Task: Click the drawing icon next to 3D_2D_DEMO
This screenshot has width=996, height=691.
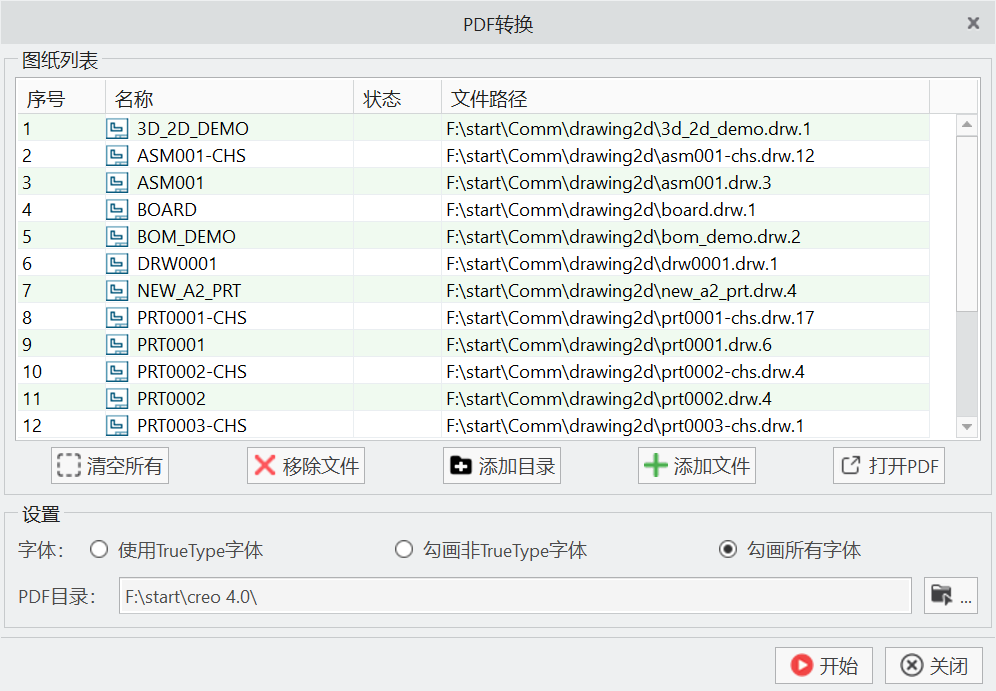Action: (117, 129)
